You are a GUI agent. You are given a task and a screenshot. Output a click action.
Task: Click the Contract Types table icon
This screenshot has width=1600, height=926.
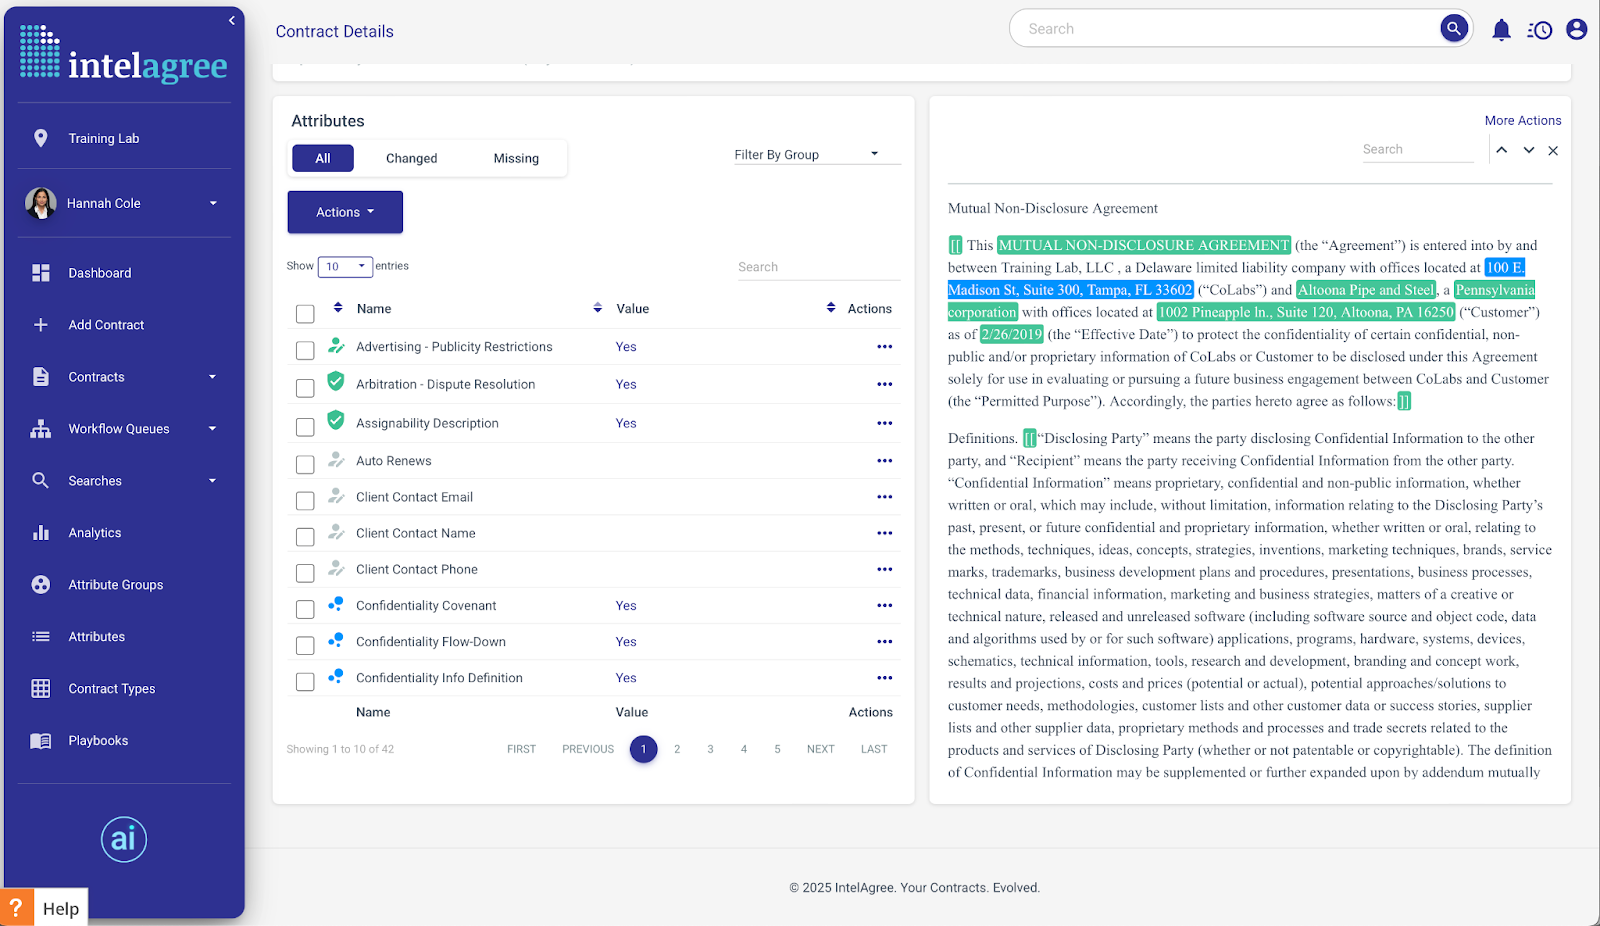(x=40, y=689)
